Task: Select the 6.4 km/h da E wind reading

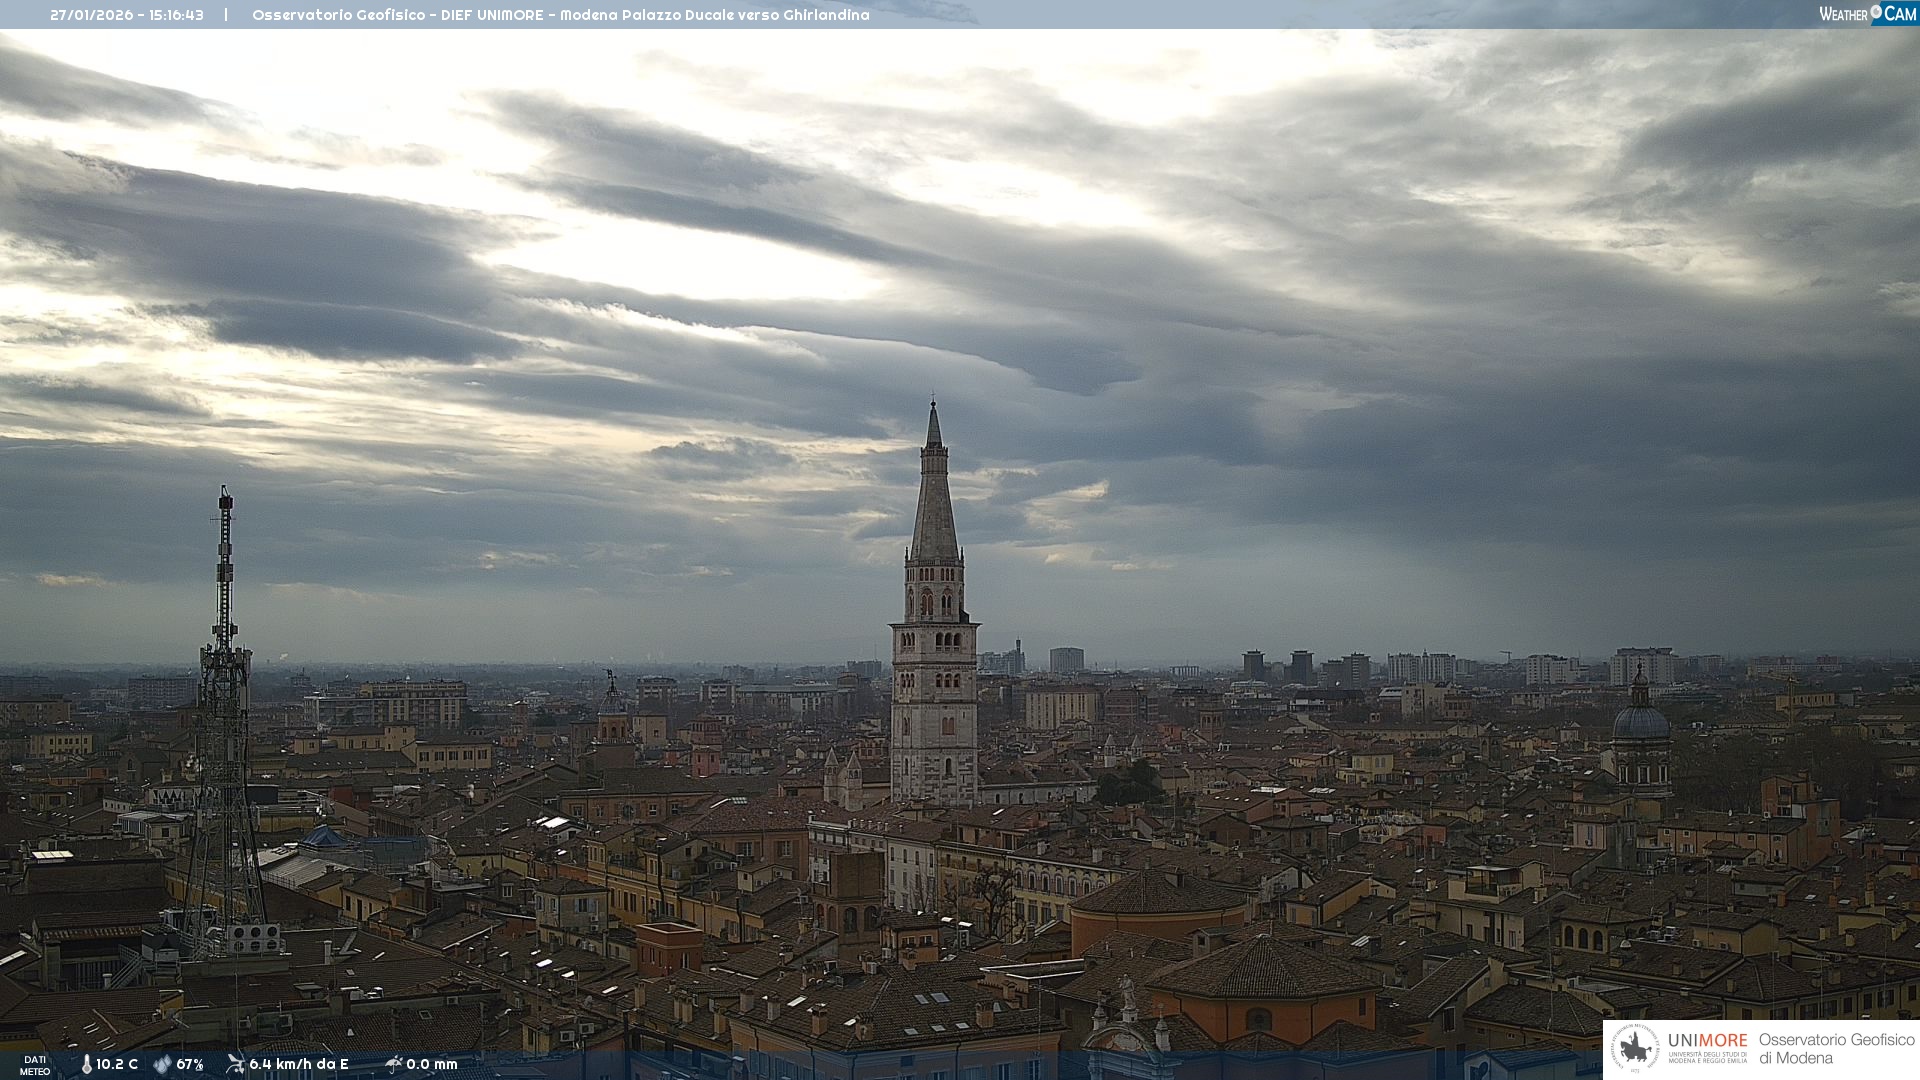Action: (299, 1065)
